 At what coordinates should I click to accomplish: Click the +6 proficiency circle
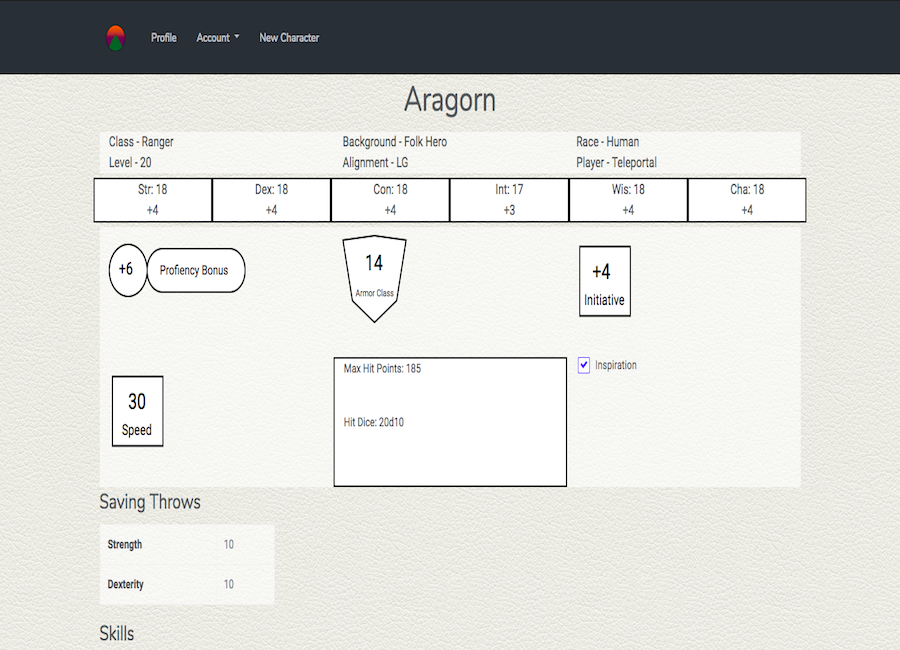coord(127,270)
